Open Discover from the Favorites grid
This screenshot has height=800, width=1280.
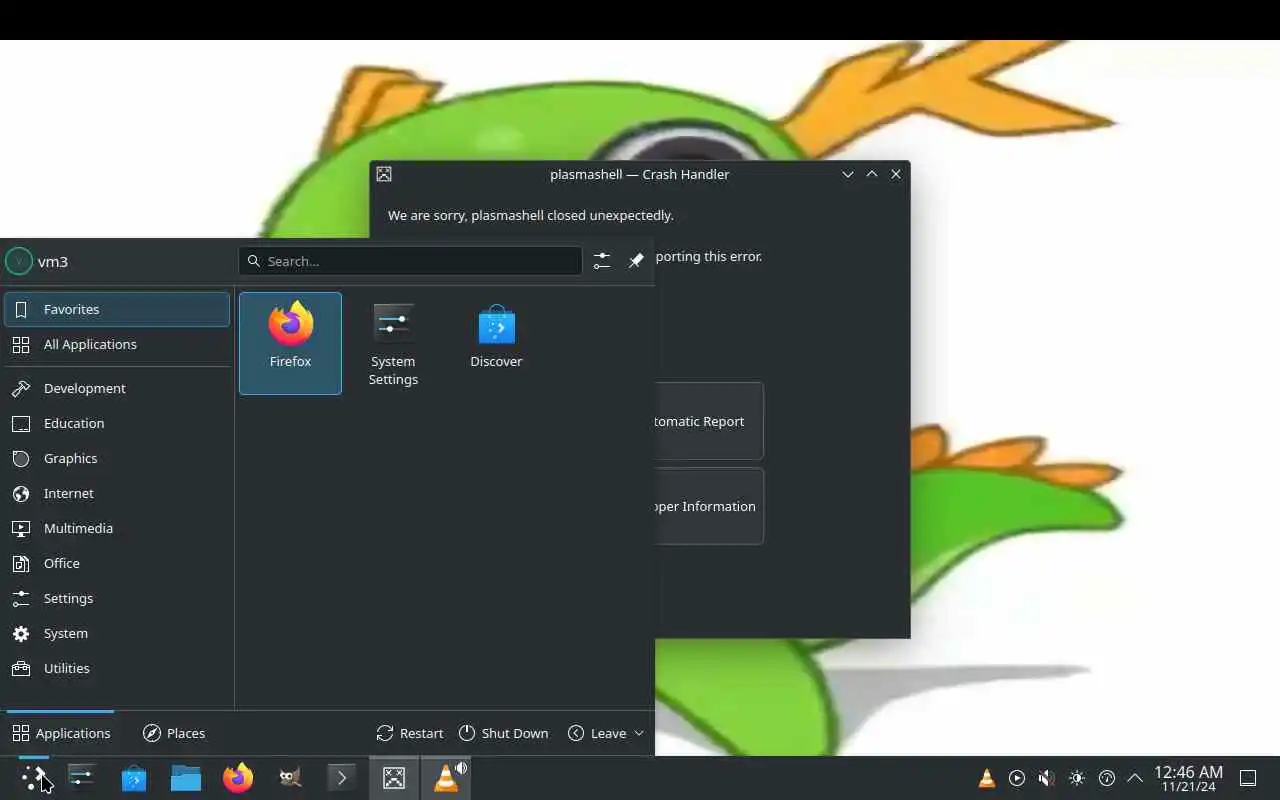496,343
